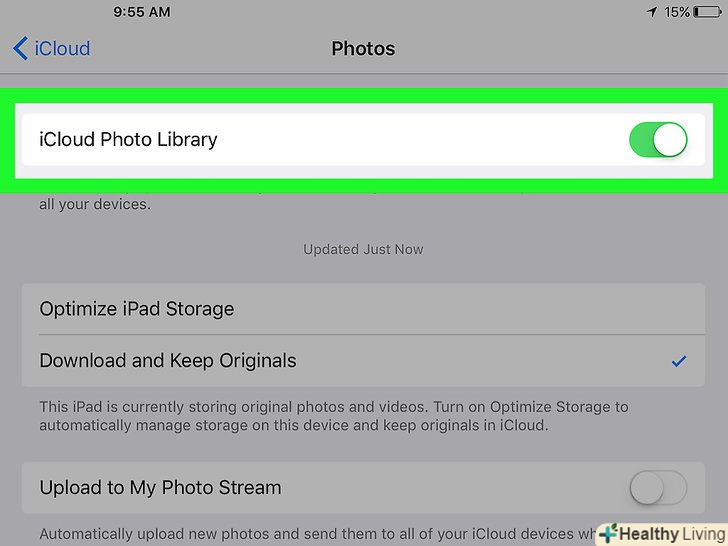Select Optimize iPad Storage option
Screen dimensions: 728x546
click(x=137, y=309)
